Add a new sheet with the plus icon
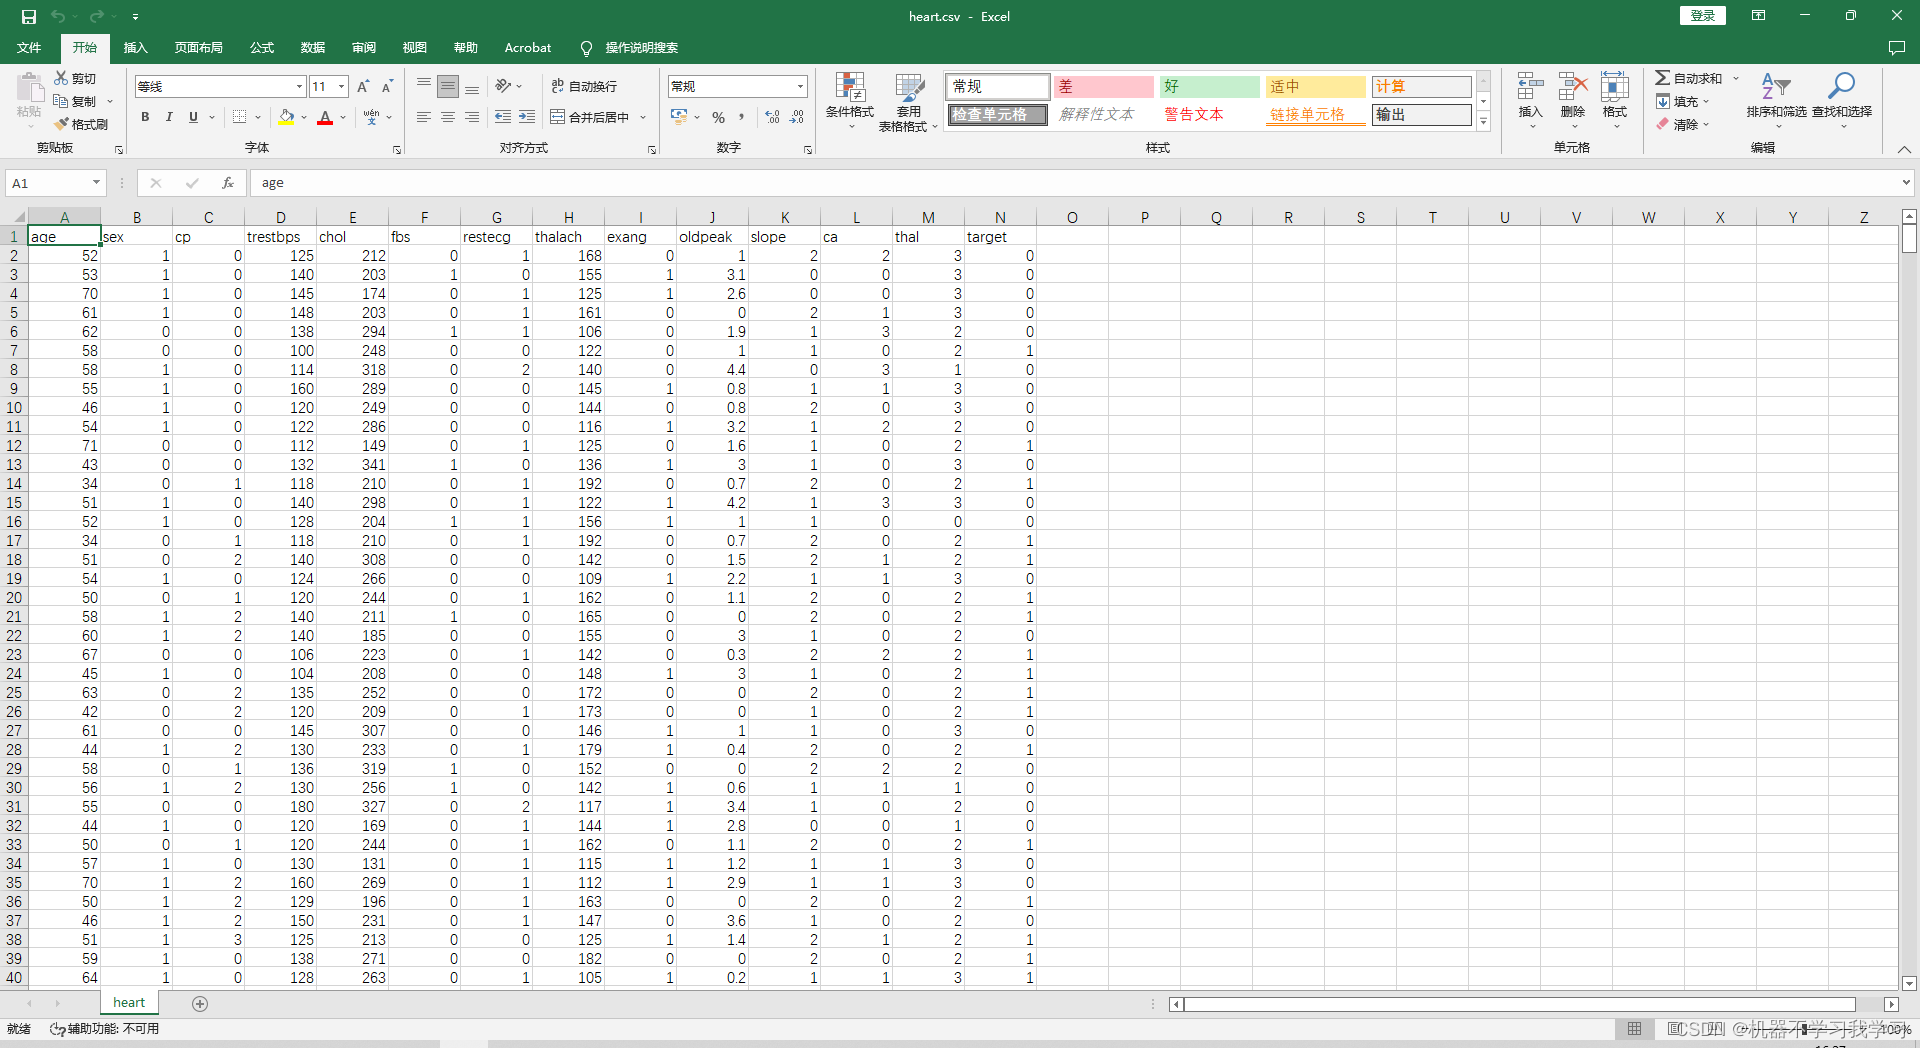1920x1048 pixels. tap(200, 1004)
